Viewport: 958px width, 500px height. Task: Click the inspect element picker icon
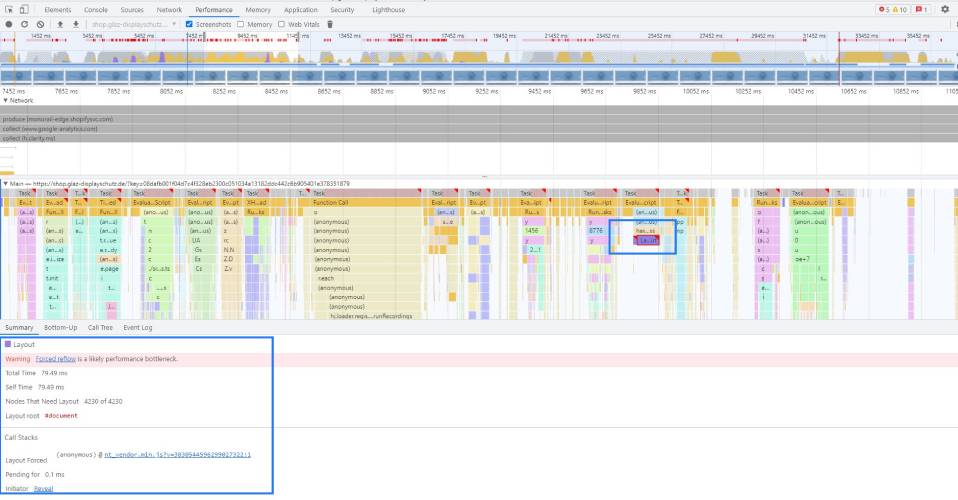(9, 9)
